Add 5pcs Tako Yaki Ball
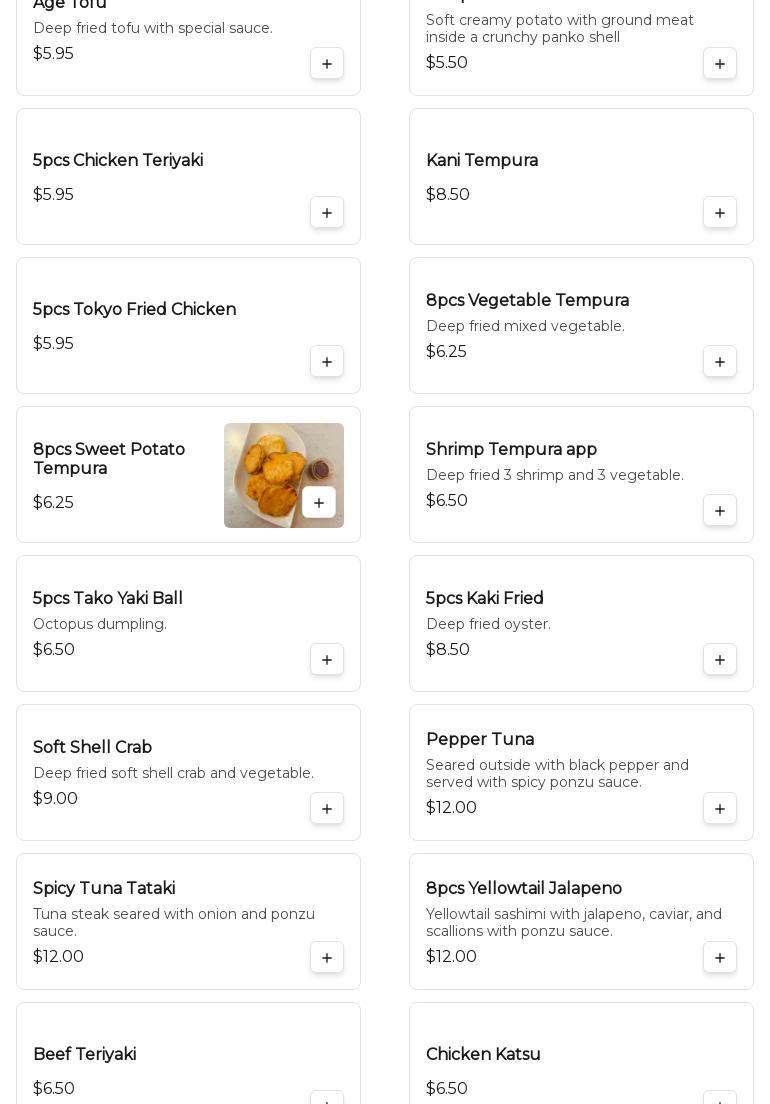Screen dimensions: 770x1104 327,660
